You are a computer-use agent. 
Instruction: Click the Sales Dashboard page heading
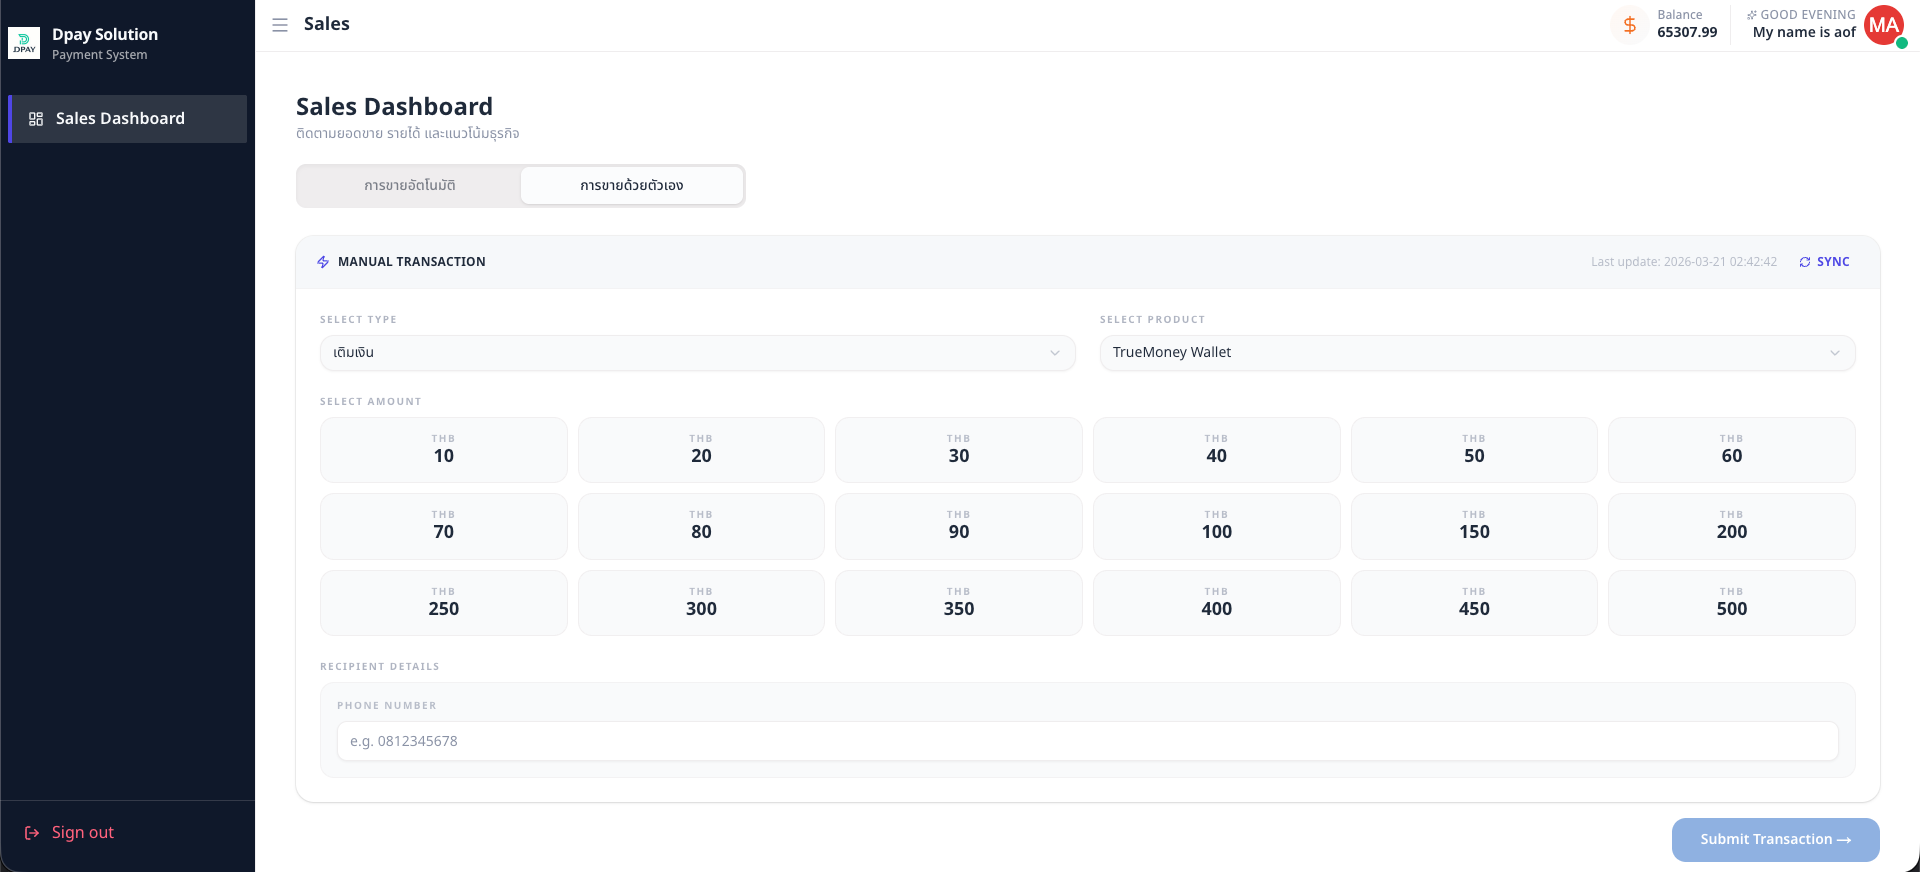394,107
